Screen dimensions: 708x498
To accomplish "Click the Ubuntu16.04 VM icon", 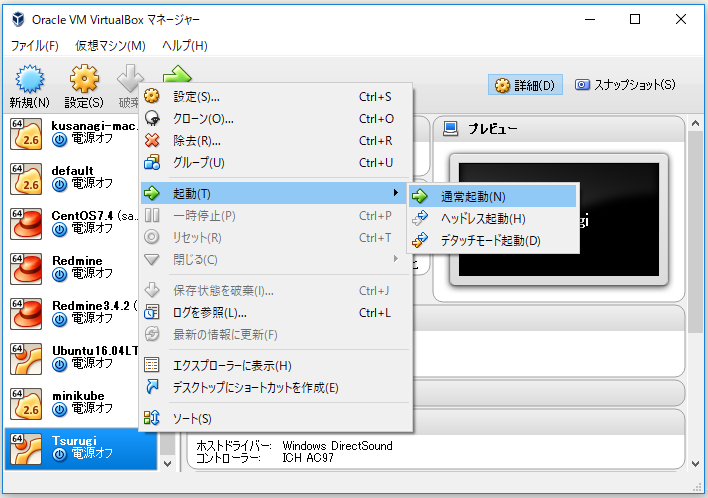I will [x=26, y=359].
